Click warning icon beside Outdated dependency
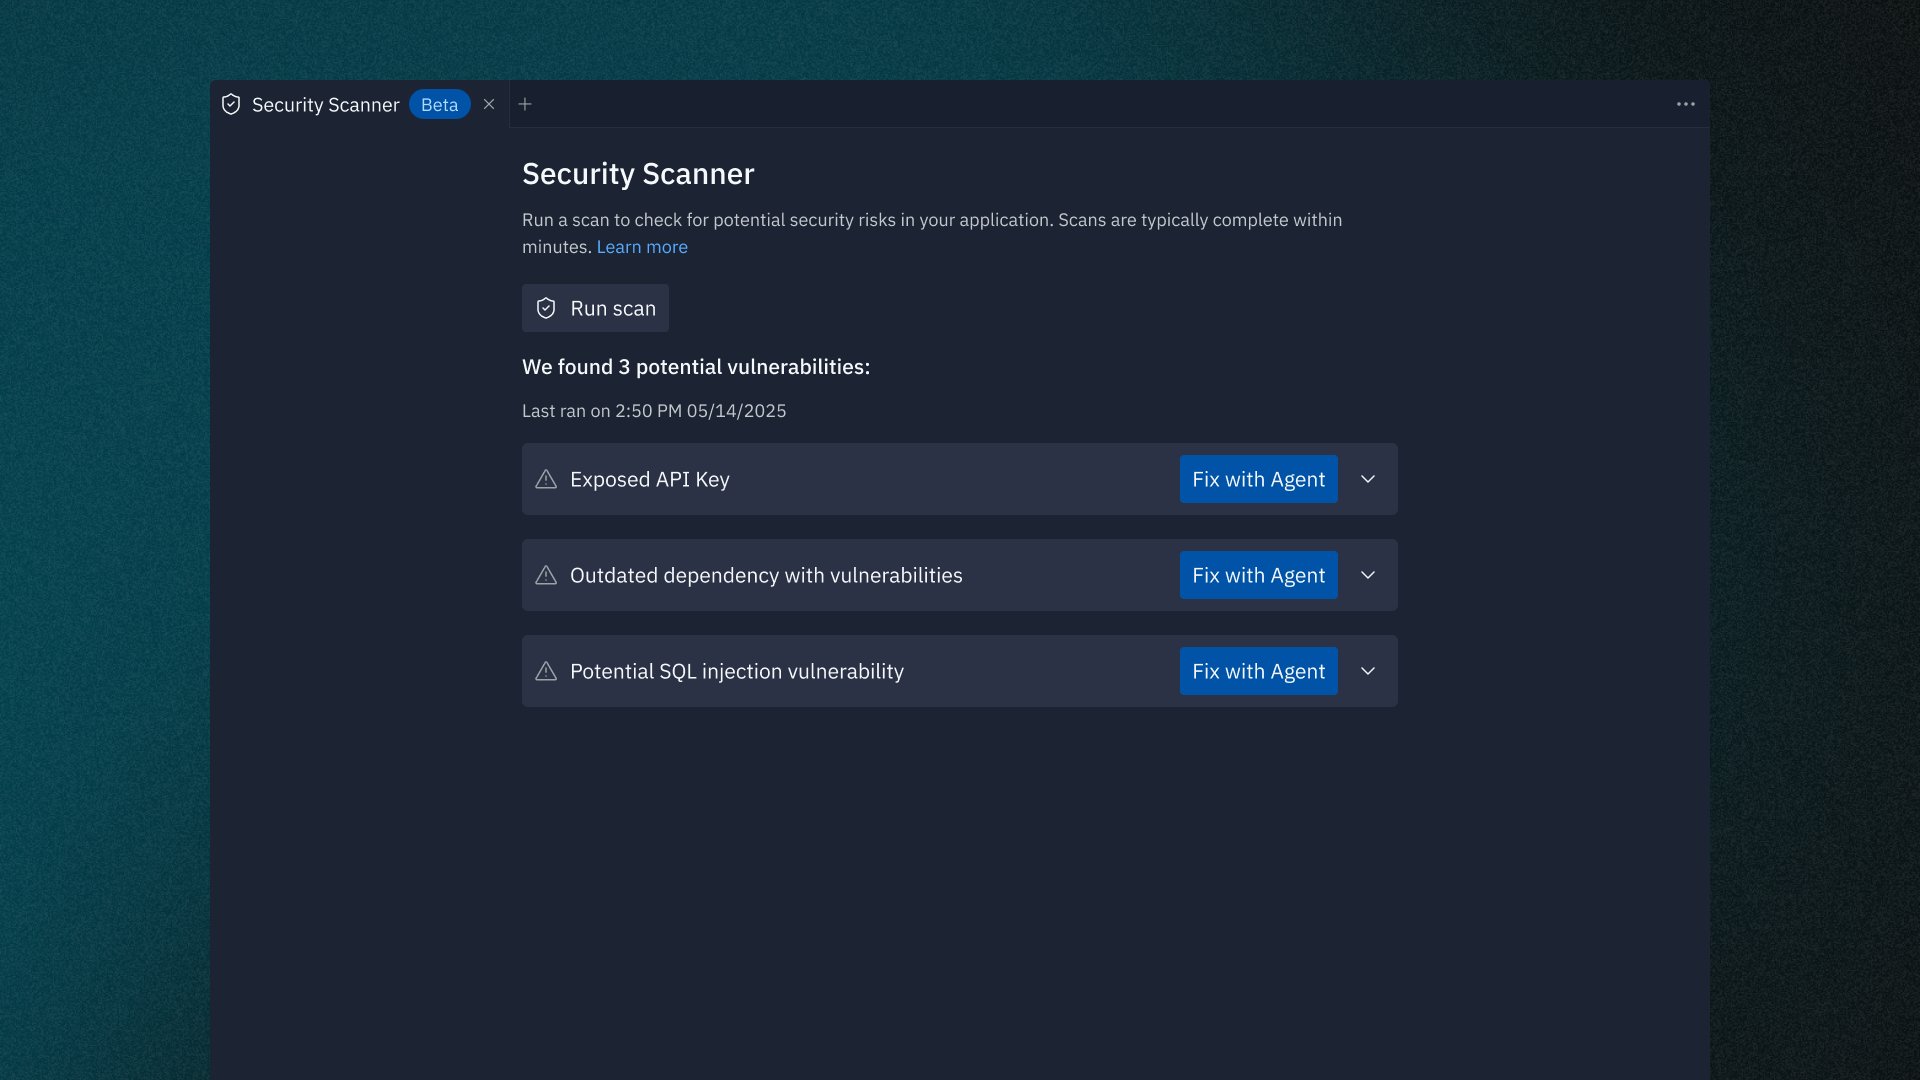 point(546,575)
